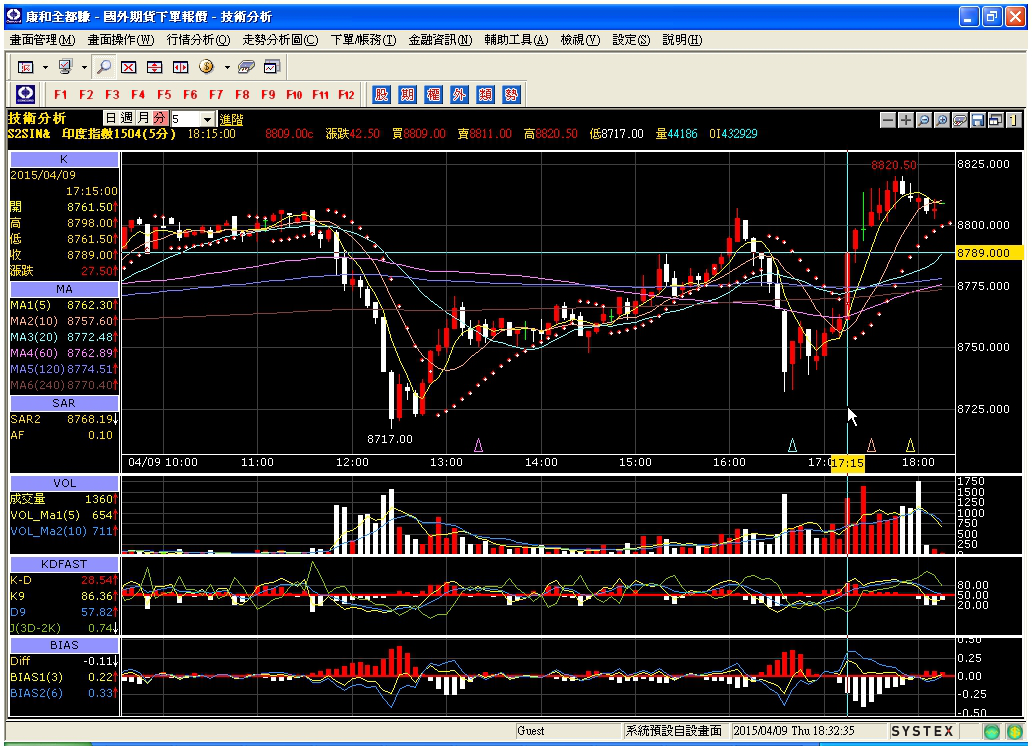The height and width of the screenshot is (746, 1032).
Task: Click the F1 shortcut button
Action: point(61,95)
